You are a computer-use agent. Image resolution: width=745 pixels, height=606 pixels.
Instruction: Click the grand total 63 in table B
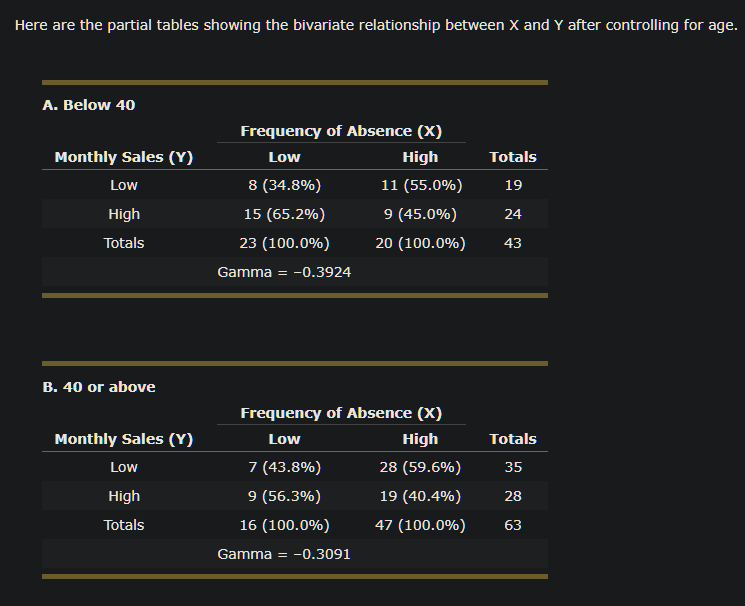(x=513, y=525)
